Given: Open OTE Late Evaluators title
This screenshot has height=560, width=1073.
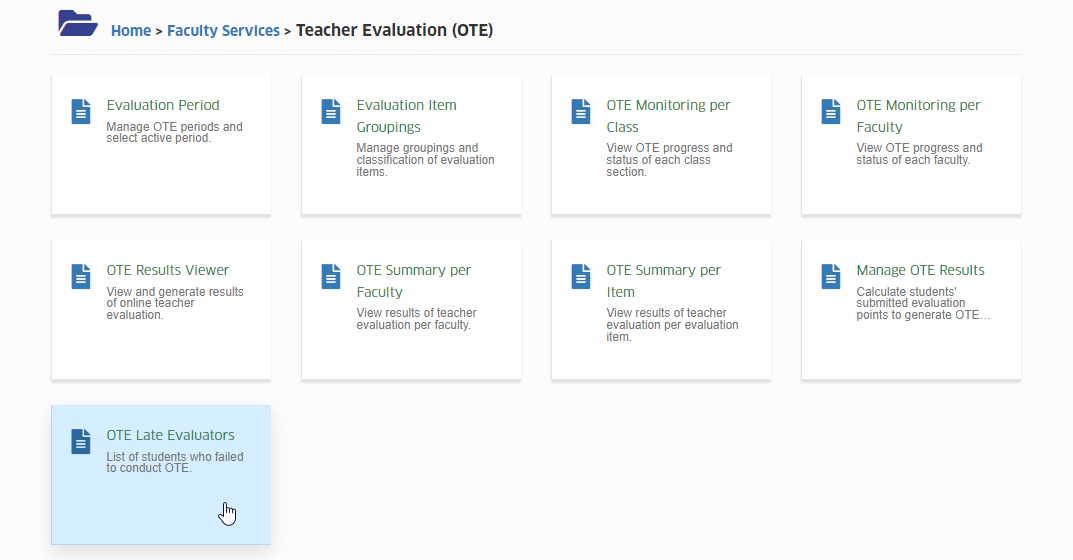Looking at the screenshot, I should click(x=170, y=435).
